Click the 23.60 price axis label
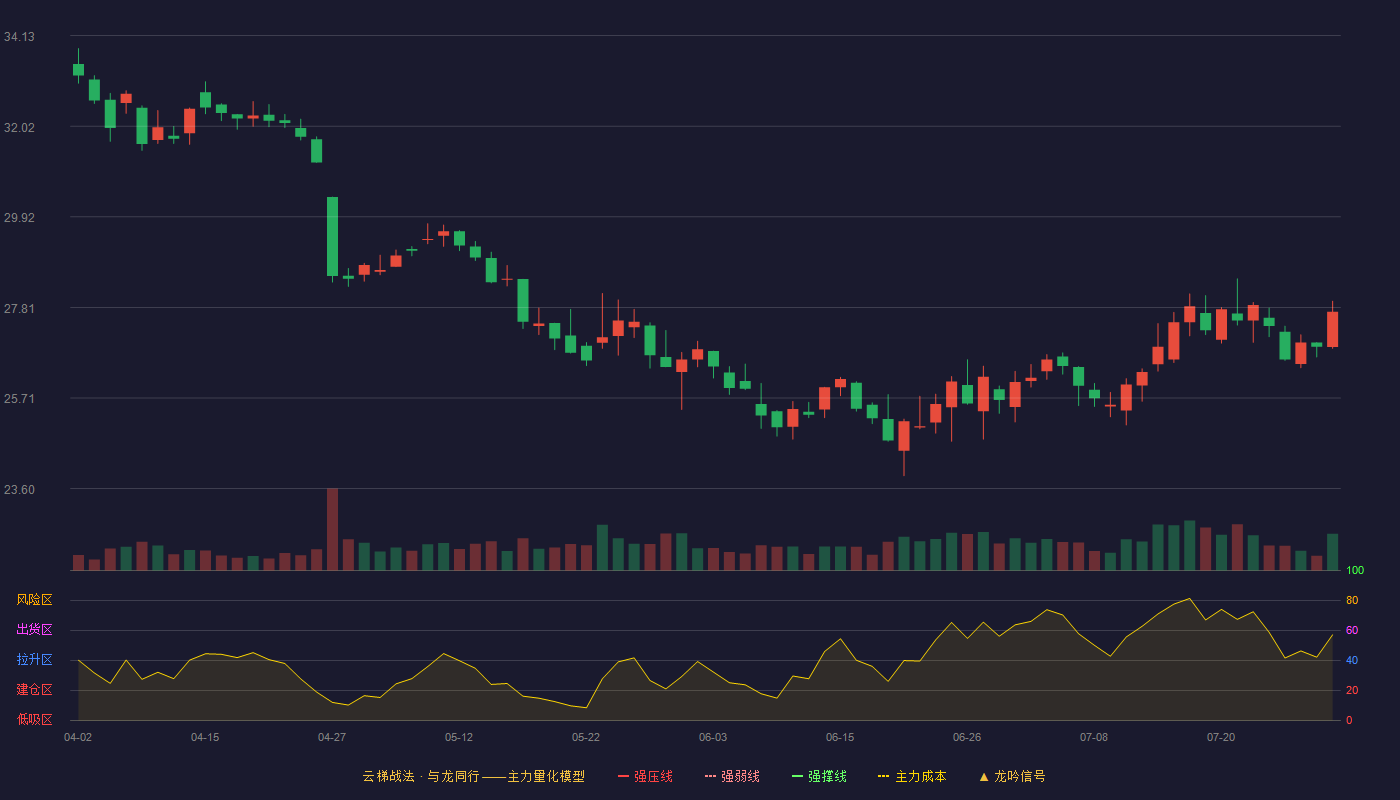This screenshot has height=800, width=1400. (x=19, y=489)
